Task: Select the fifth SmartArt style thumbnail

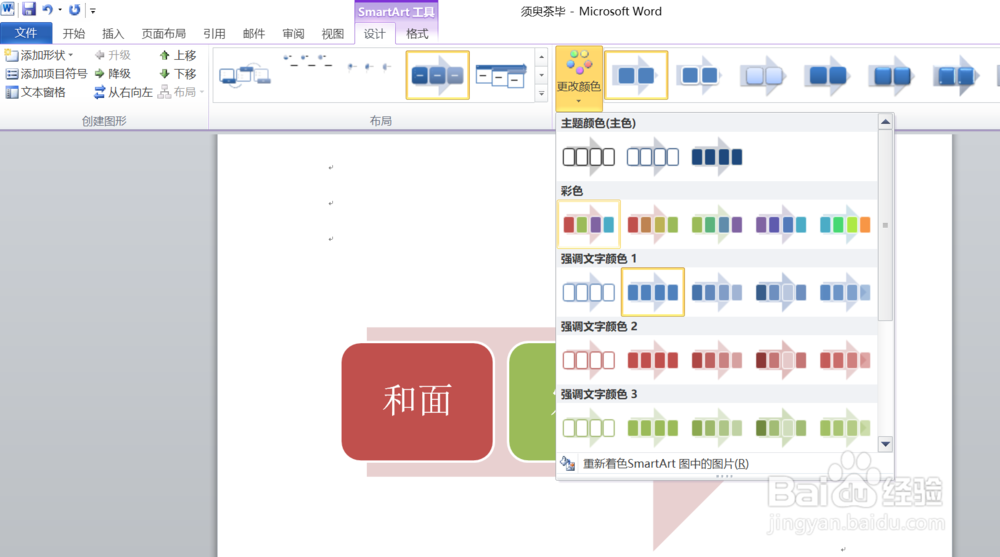Action: [892, 75]
